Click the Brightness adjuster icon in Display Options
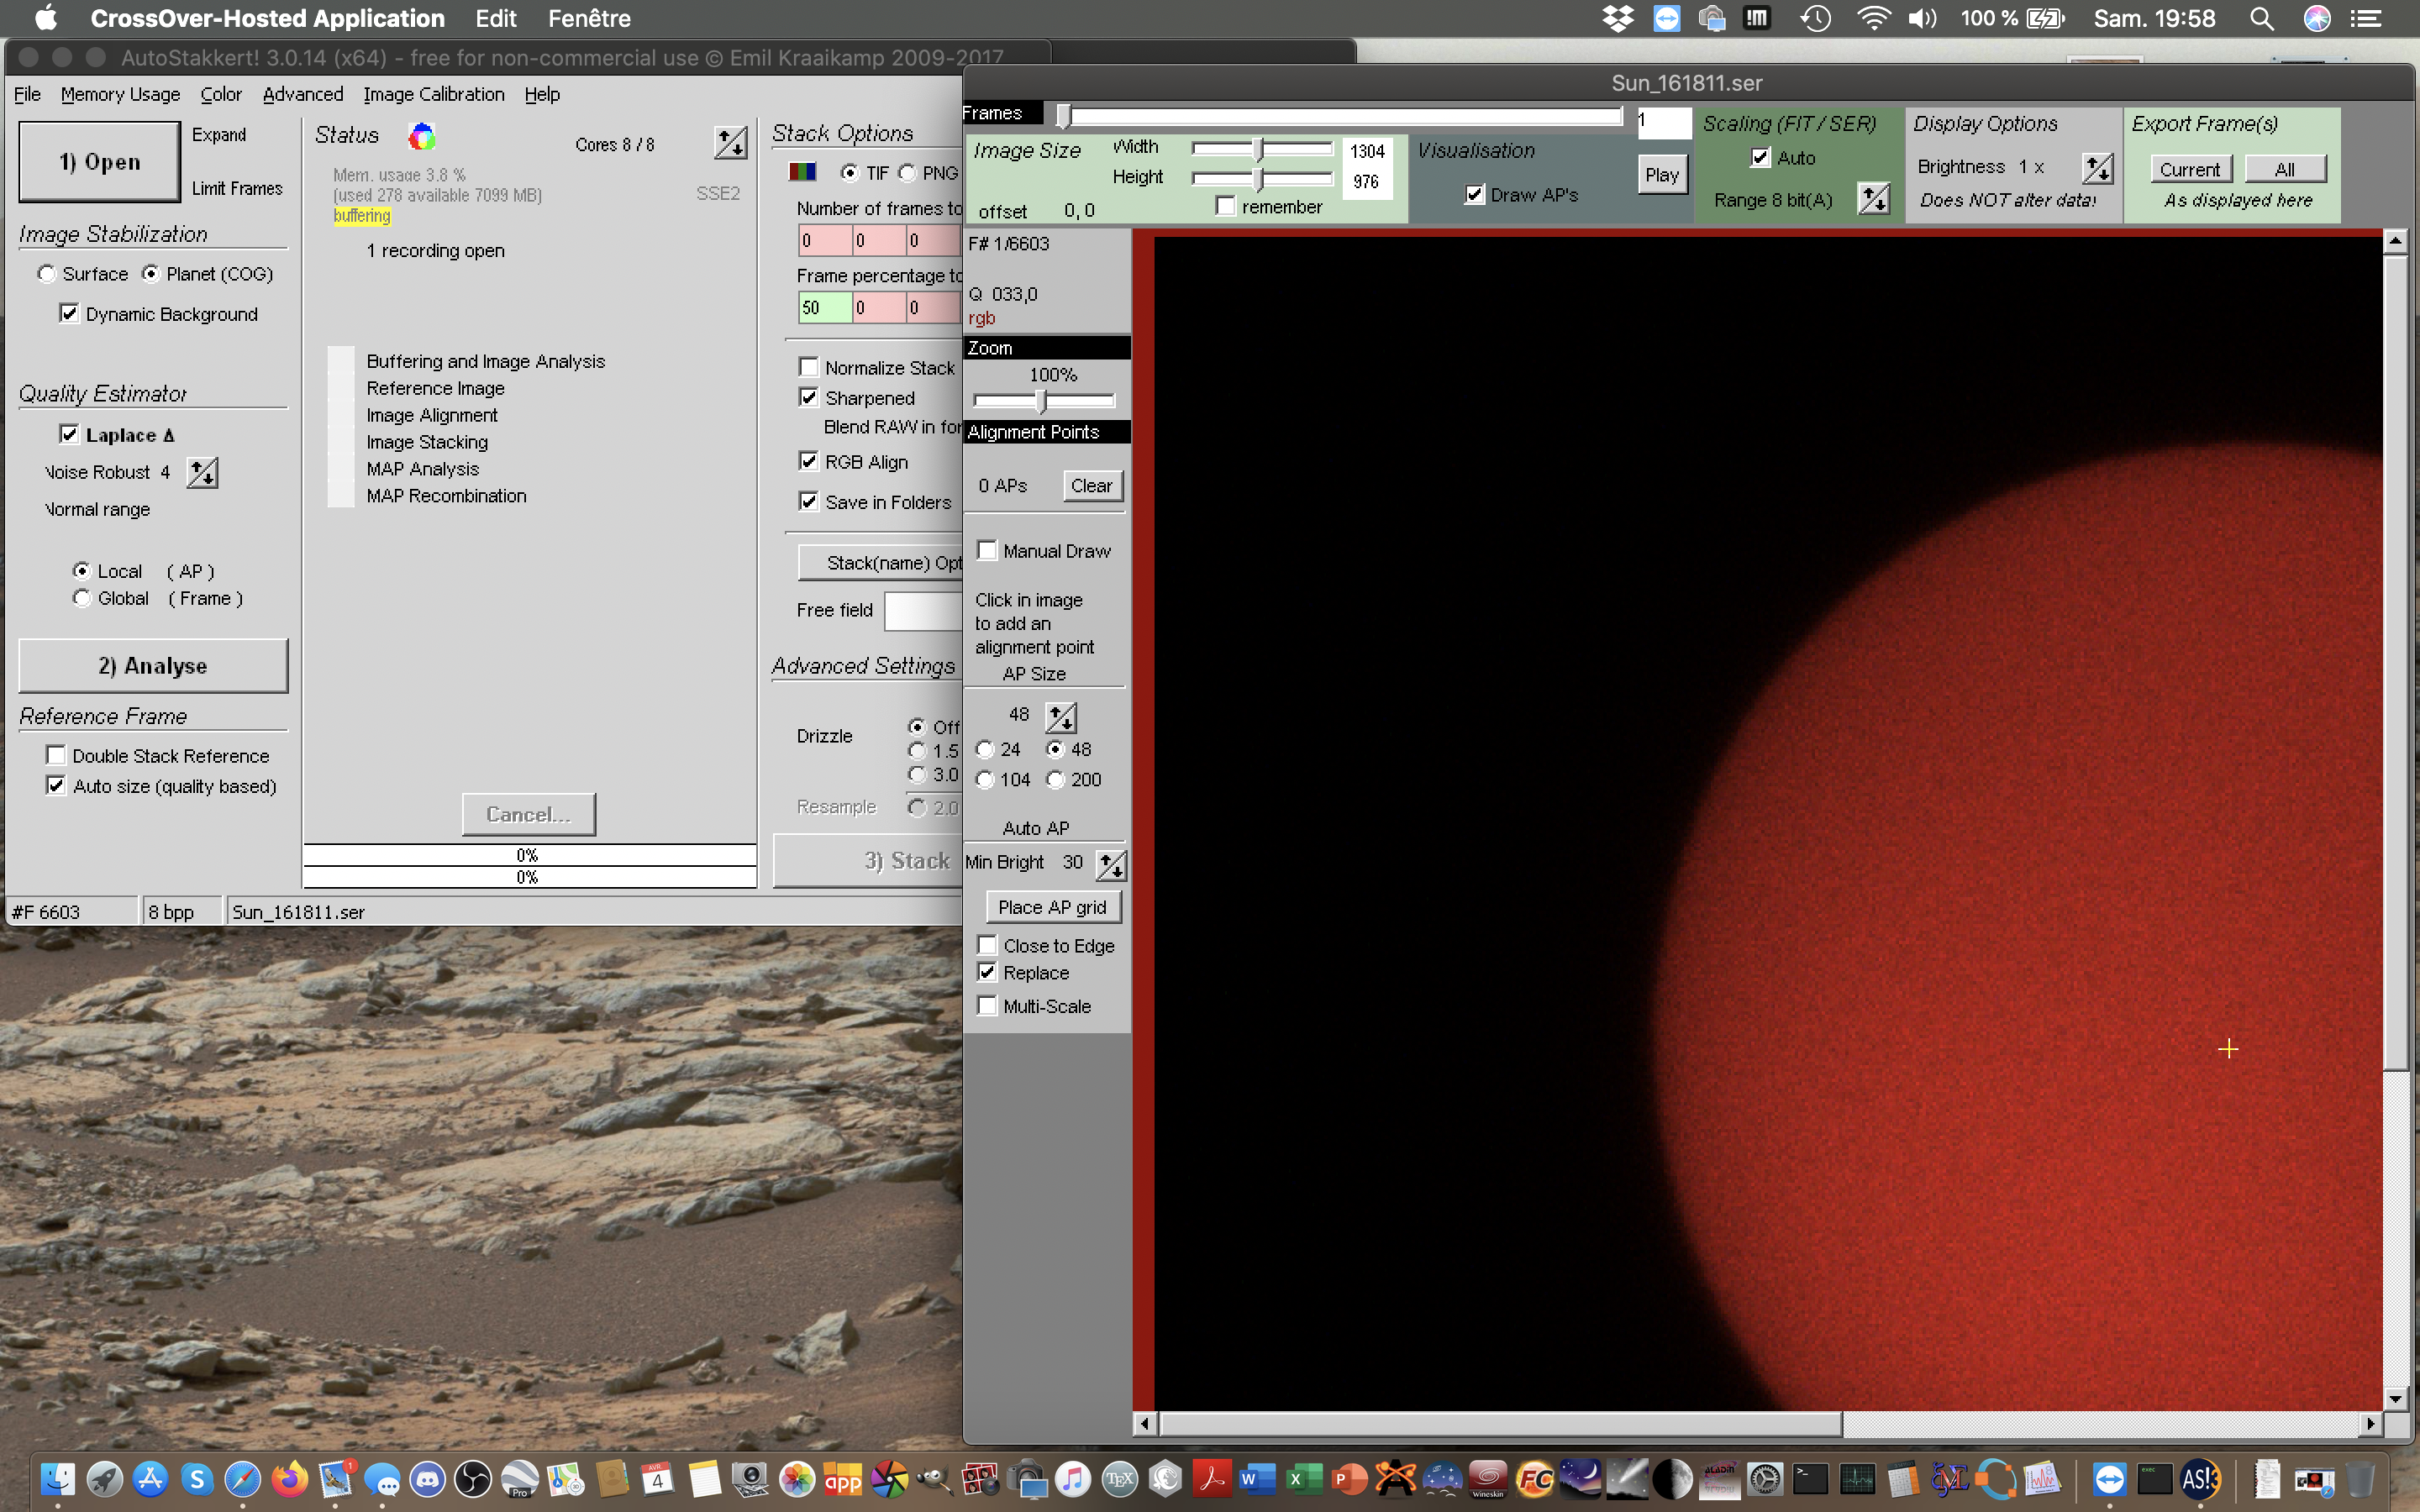2420x1512 pixels. [2097, 168]
